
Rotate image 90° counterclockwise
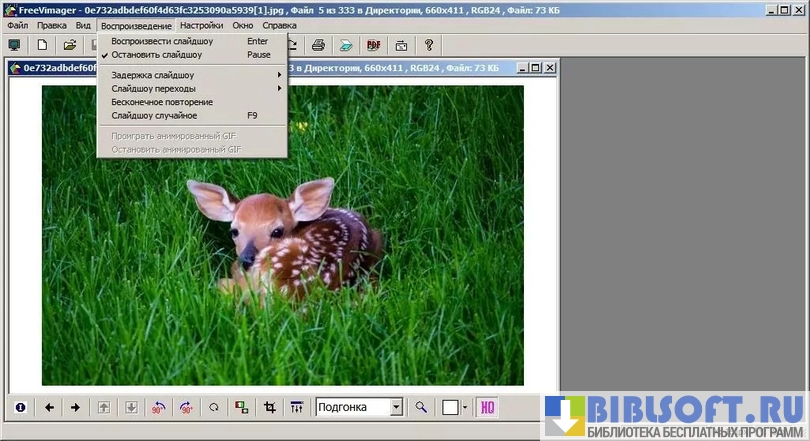pyautogui.click(x=158, y=407)
